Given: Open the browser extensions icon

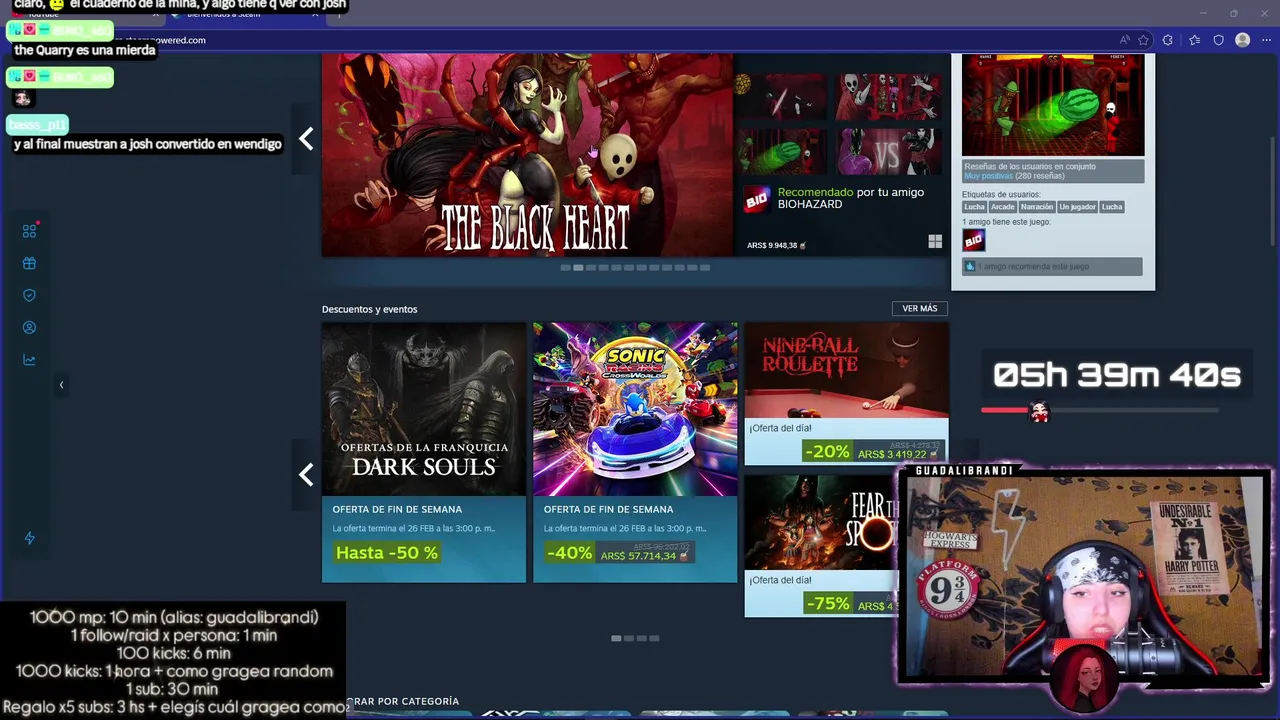Looking at the screenshot, I should point(1168,40).
